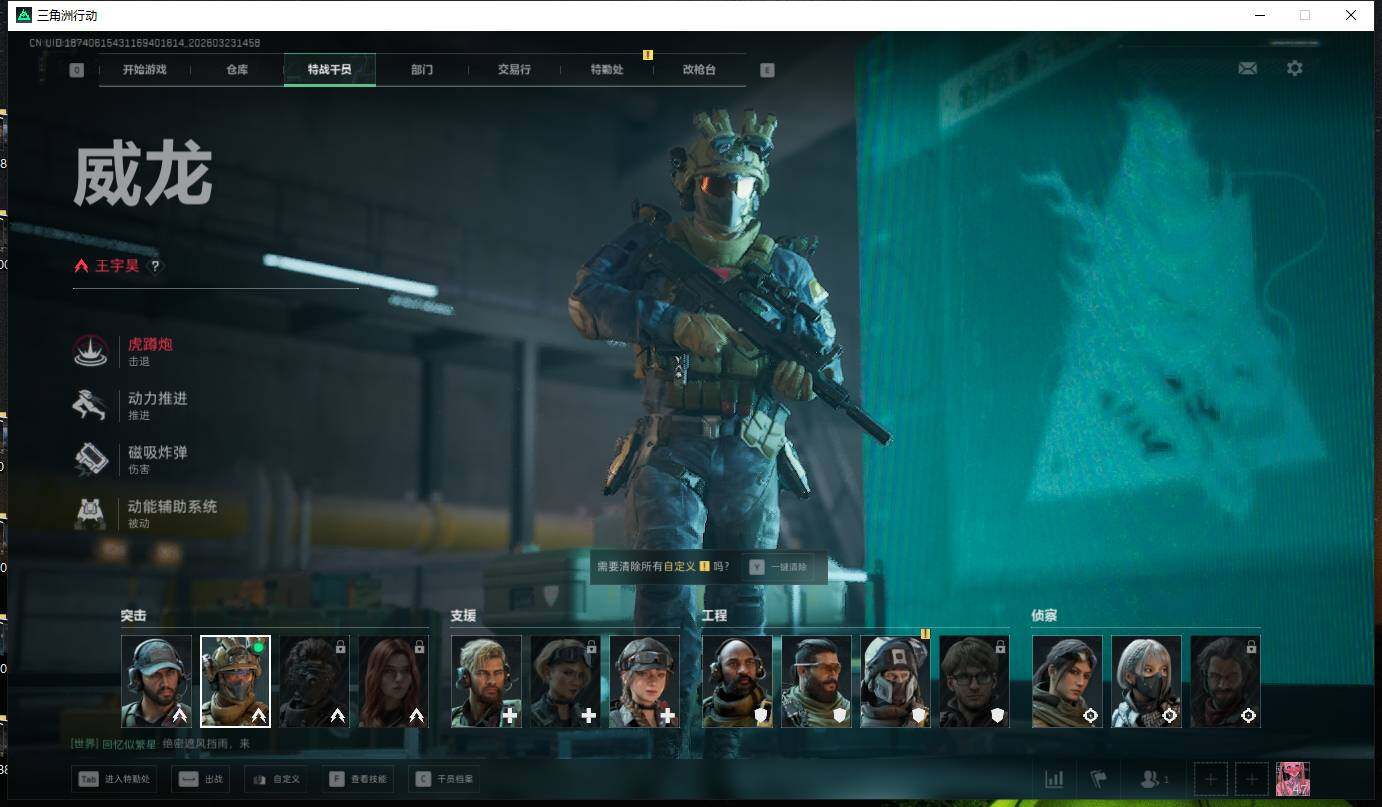Select the locked dark-masked 突击 operator
Image resolution: width=1382 pixels, height=807 pixels.
(314, 681)
